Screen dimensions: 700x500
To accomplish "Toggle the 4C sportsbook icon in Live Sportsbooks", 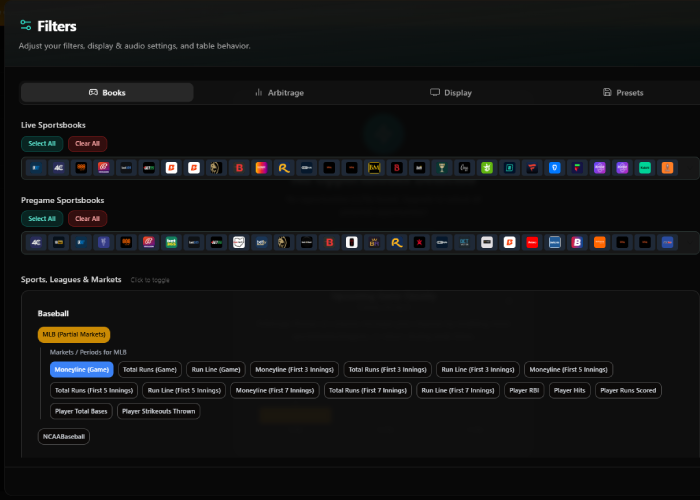I will (x=58, y=168).
